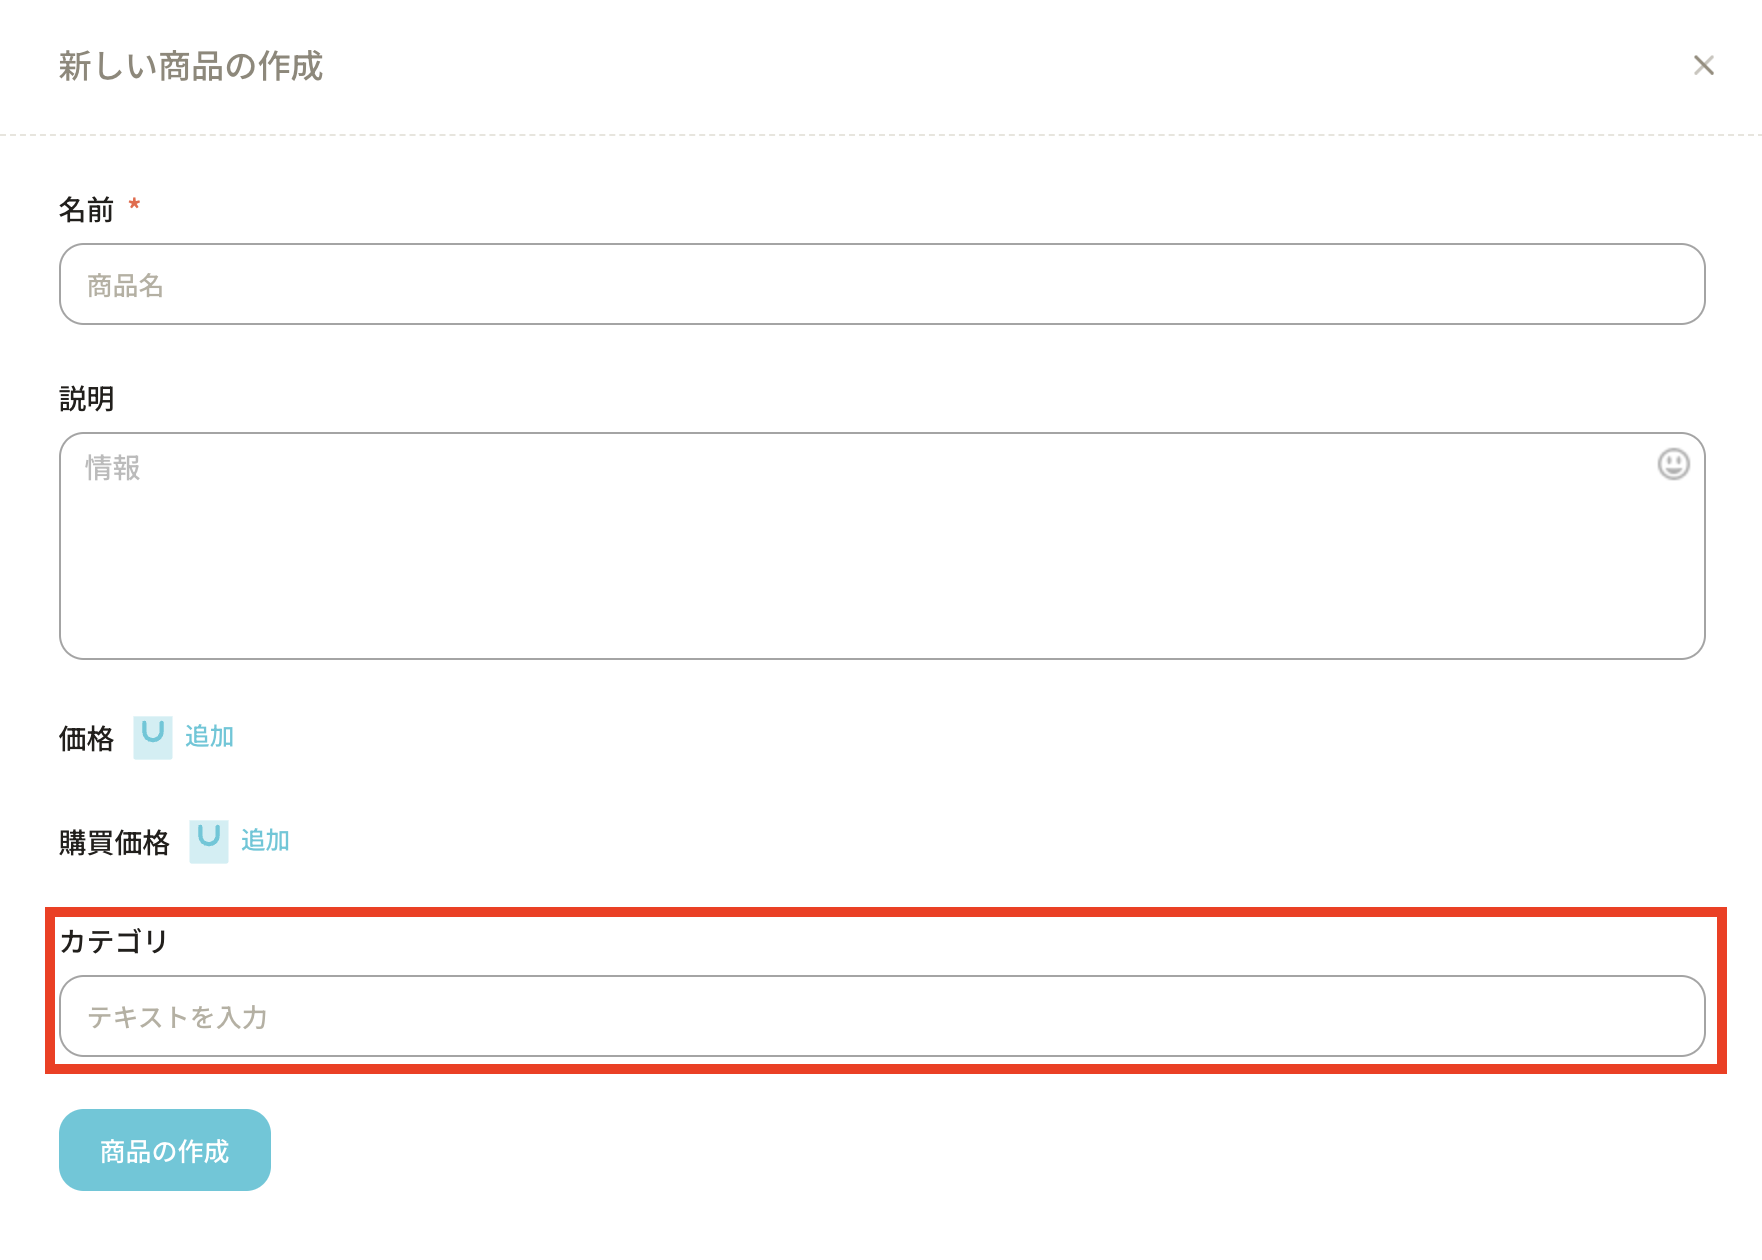Click into the 説明 description textarea

pyautogui.click(x=880, y=560)
